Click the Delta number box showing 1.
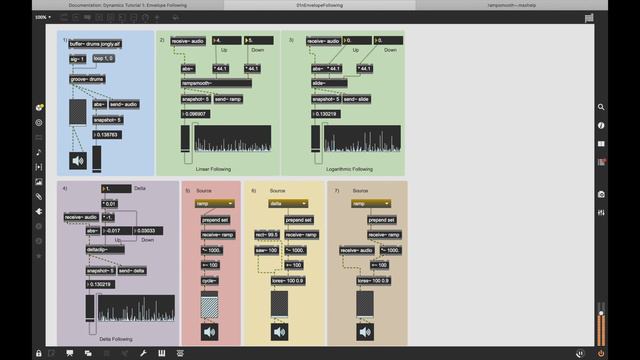 click(x=116, y=189)
